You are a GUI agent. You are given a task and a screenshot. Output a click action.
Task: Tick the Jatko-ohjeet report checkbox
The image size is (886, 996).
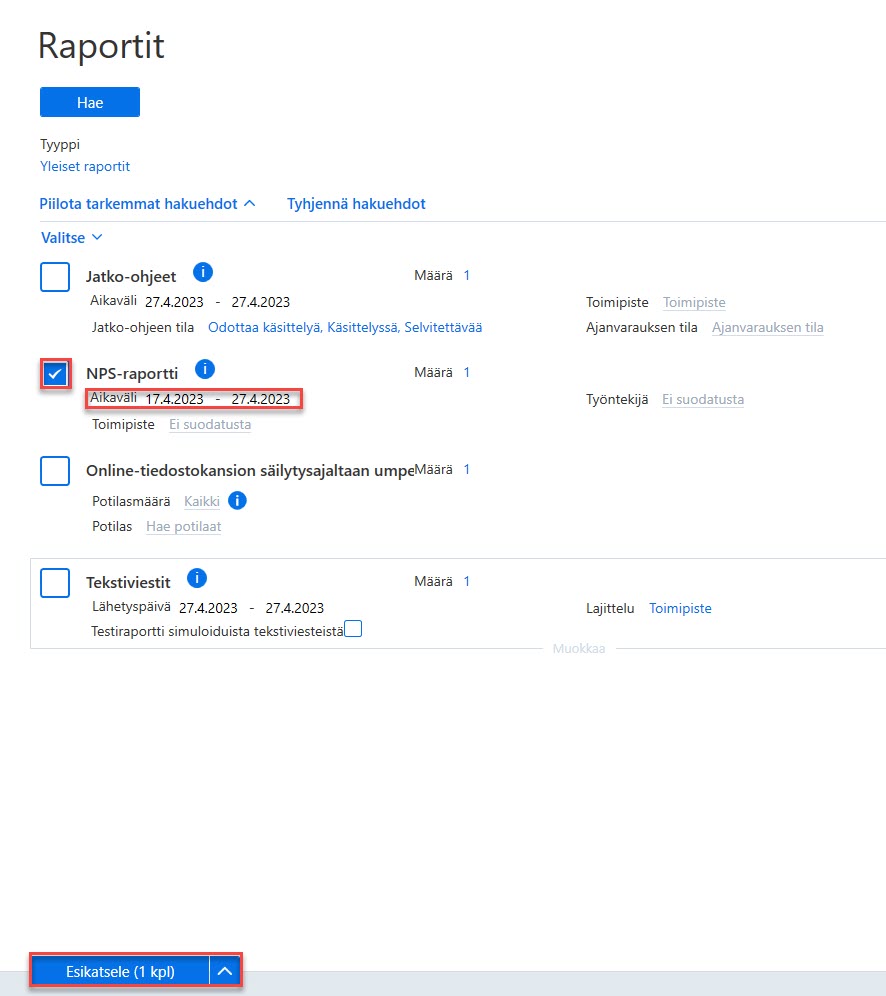(55, 276)
